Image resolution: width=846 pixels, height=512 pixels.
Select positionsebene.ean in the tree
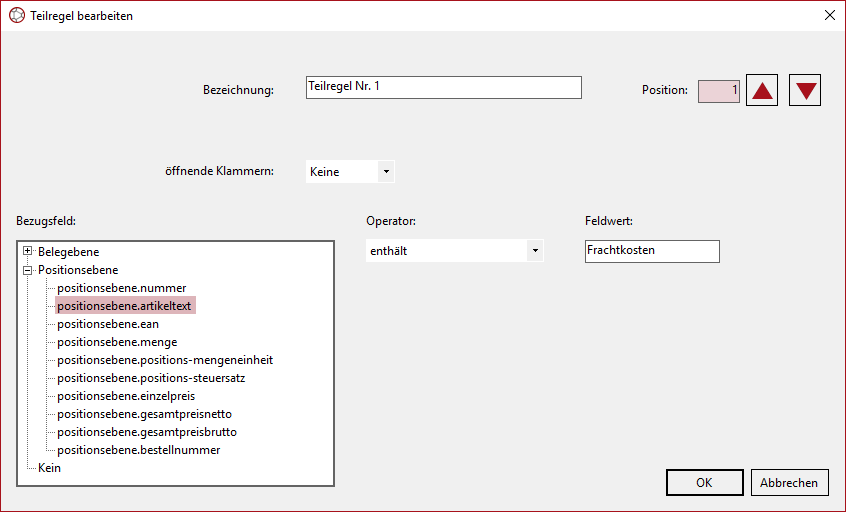[x=108, y=324]
